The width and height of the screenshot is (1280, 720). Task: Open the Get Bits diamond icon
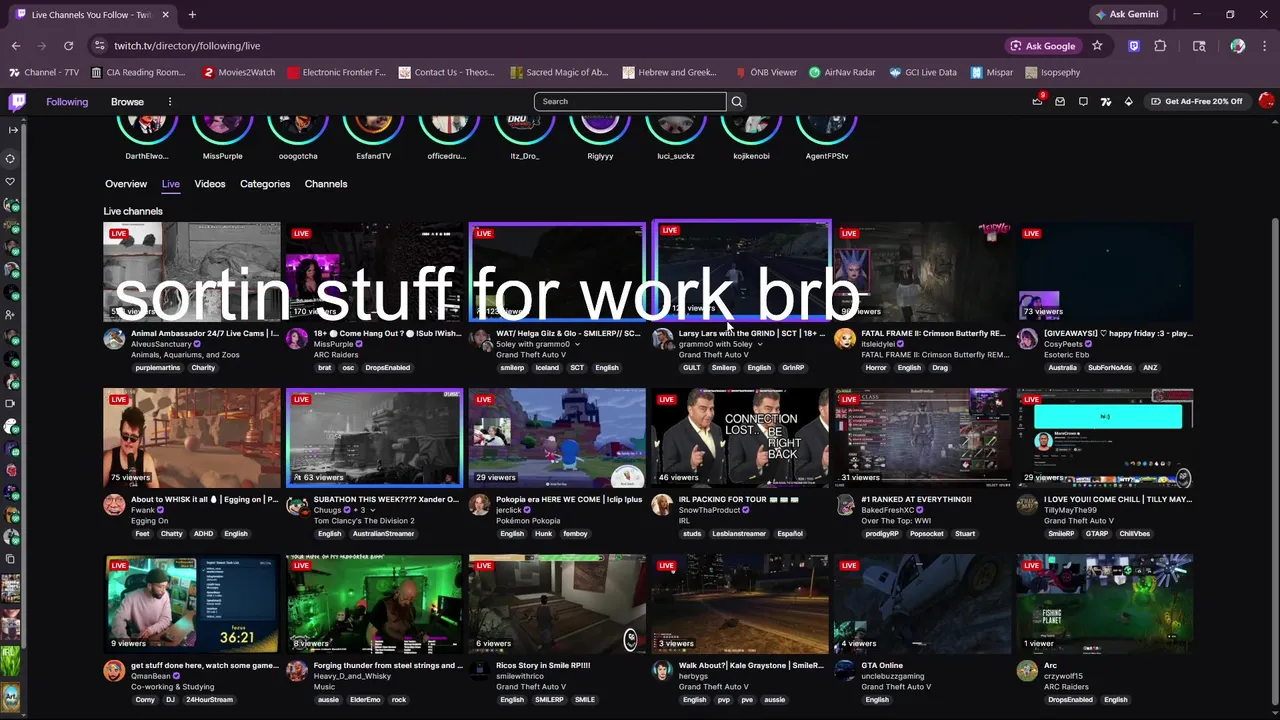click(x=1129, y=101)
